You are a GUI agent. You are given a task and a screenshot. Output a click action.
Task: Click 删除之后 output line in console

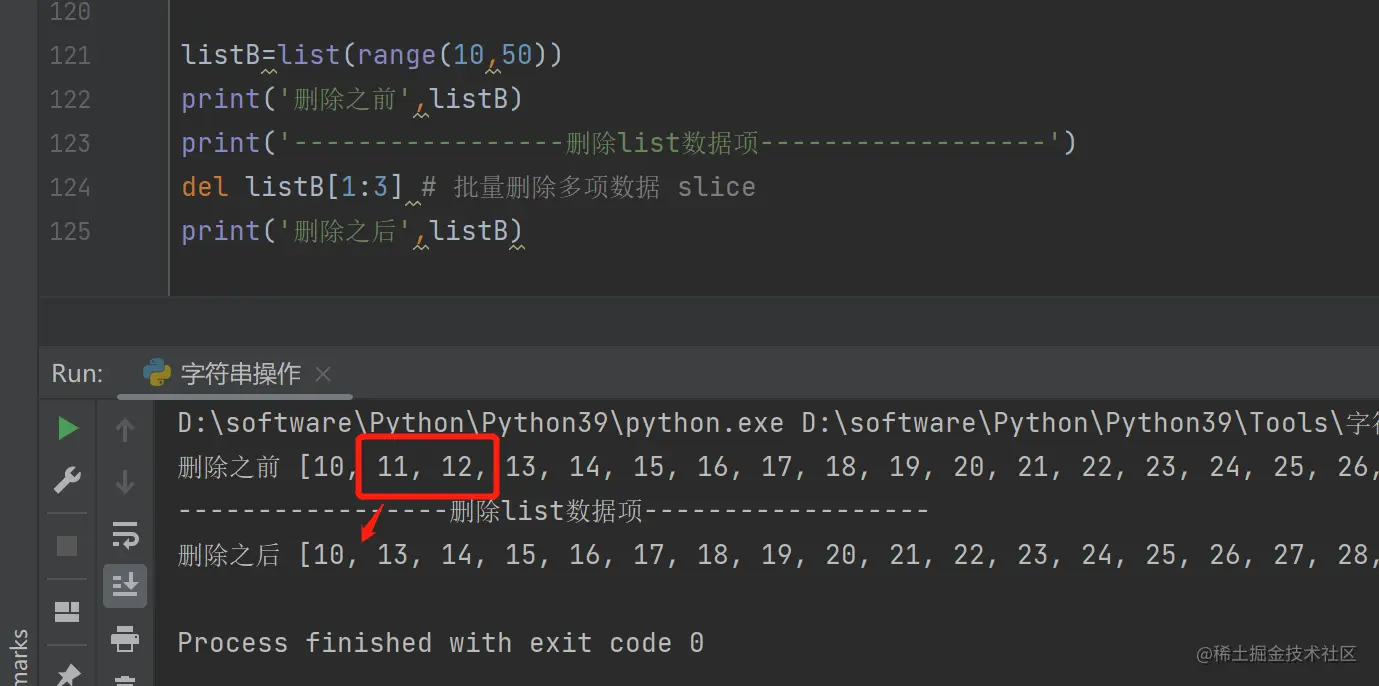pos(778,555)
